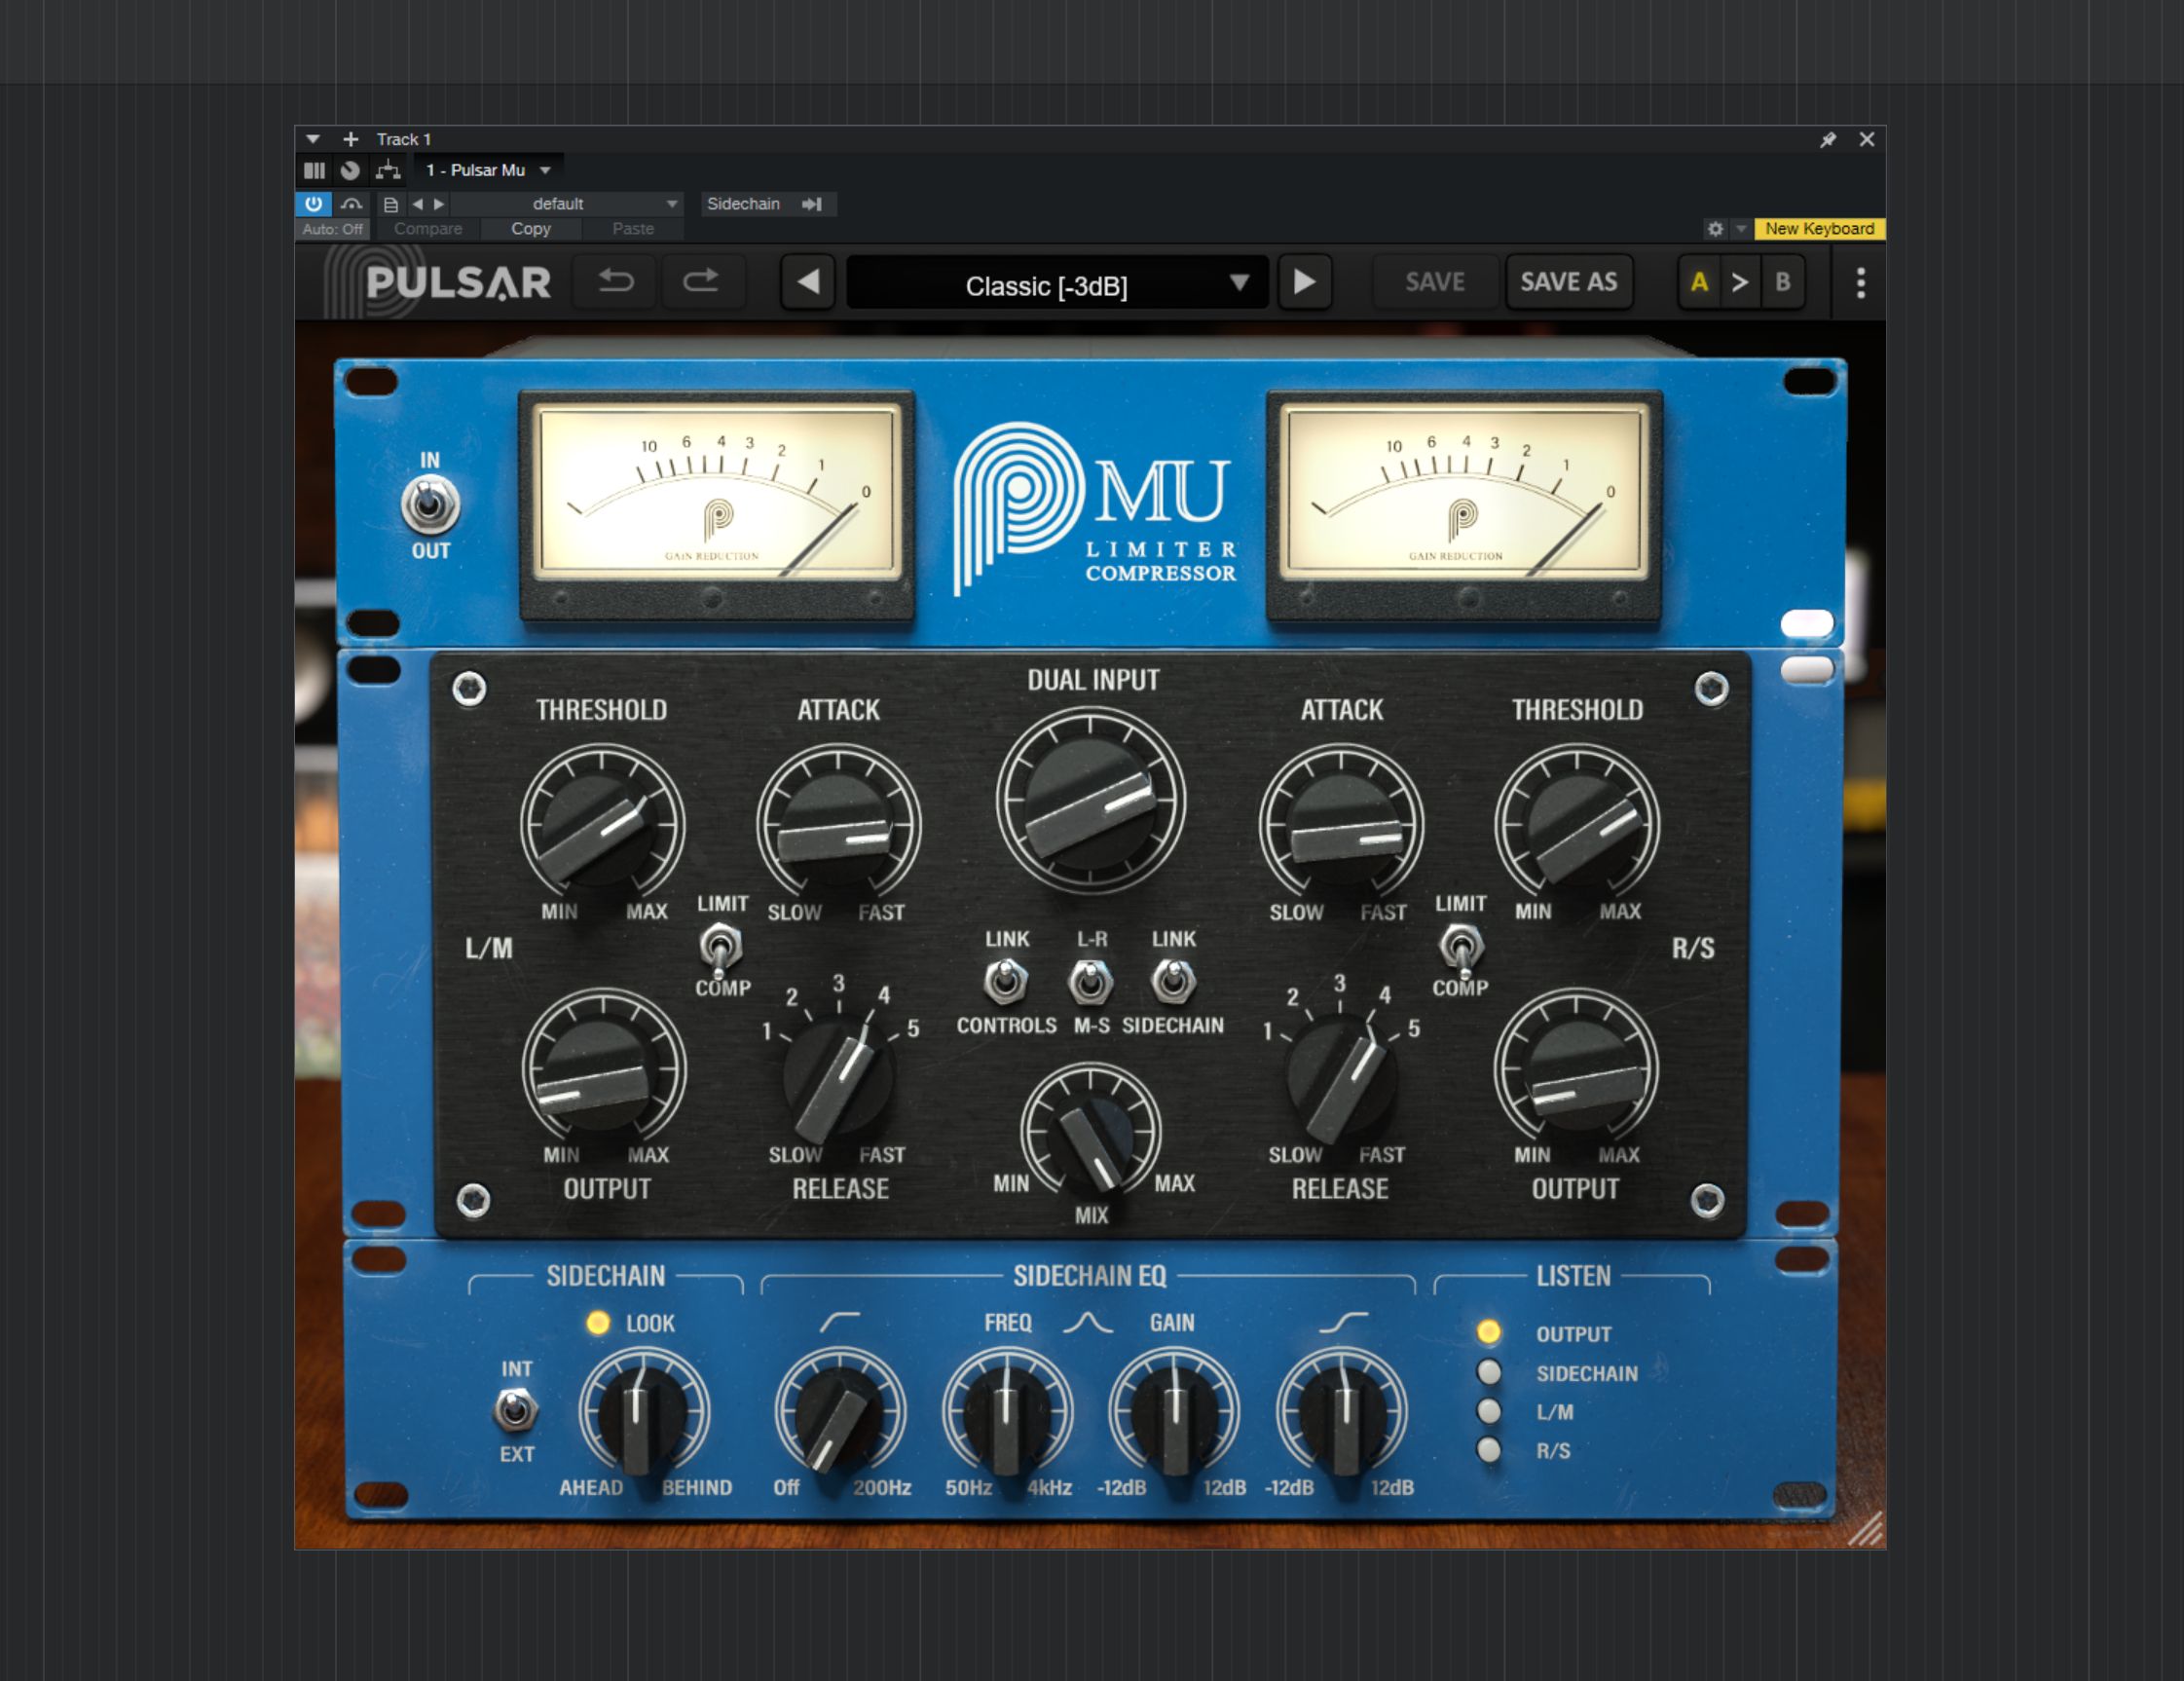Click the MIX knob
Screen dimensions: 2184x1681
point(1091,1133)
